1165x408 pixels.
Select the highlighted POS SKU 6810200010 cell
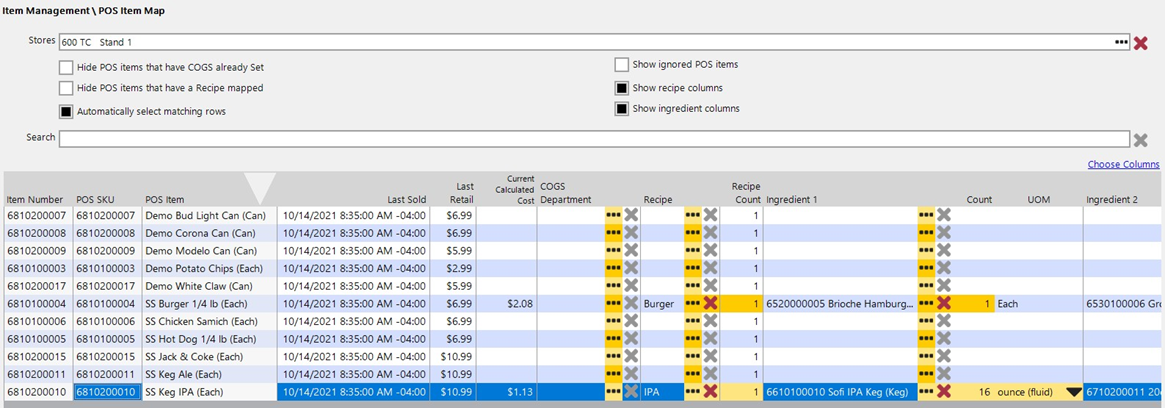pos(106,392)
